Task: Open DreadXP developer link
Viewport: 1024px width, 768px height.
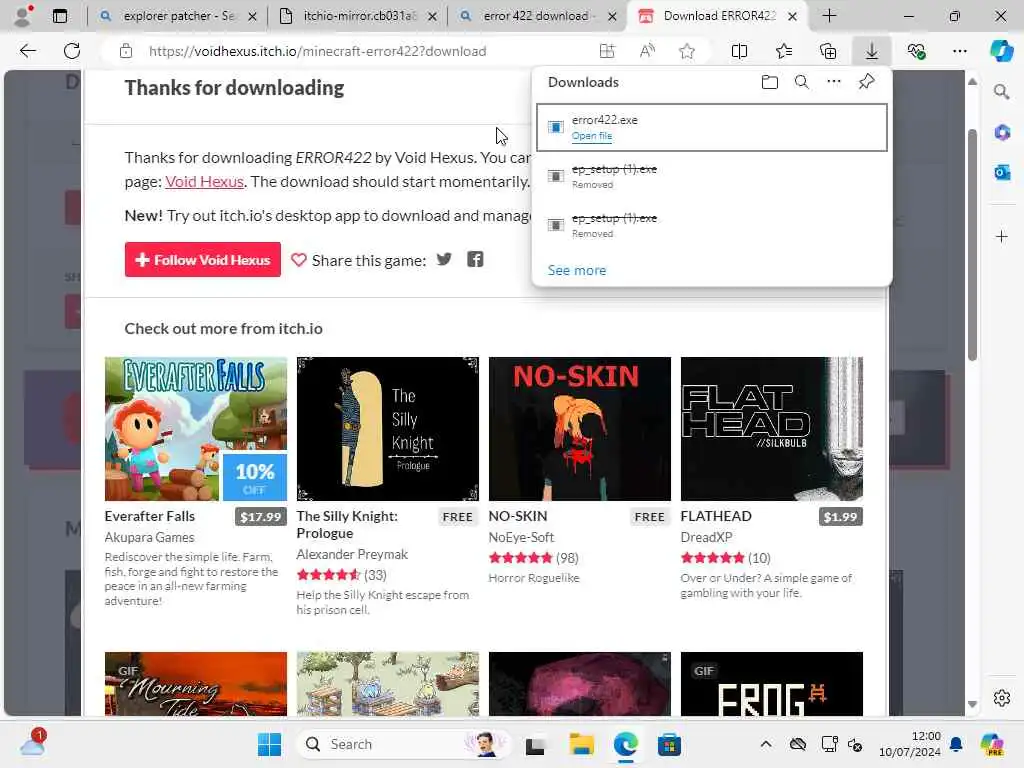Action: coord(707,537)
